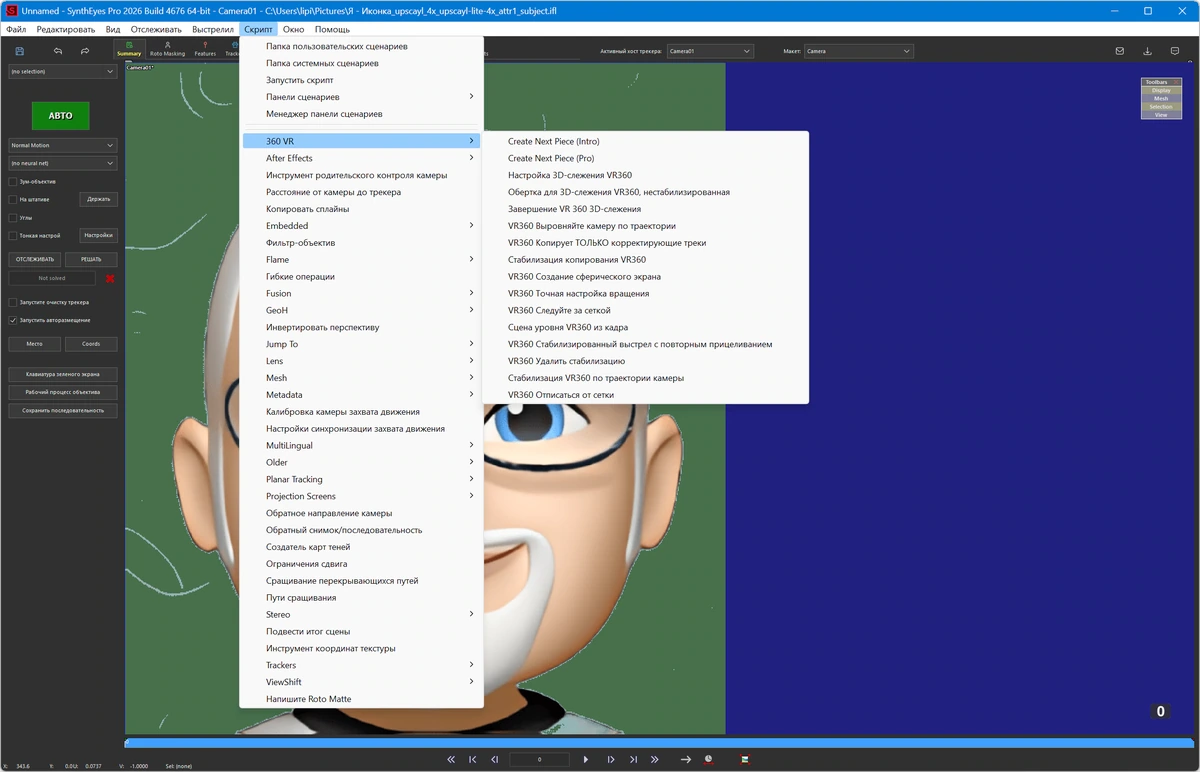Viewport: 1200px width, 772px height.
Task: Click the РЕШАТЬ button
Action: tap(91, 259)
